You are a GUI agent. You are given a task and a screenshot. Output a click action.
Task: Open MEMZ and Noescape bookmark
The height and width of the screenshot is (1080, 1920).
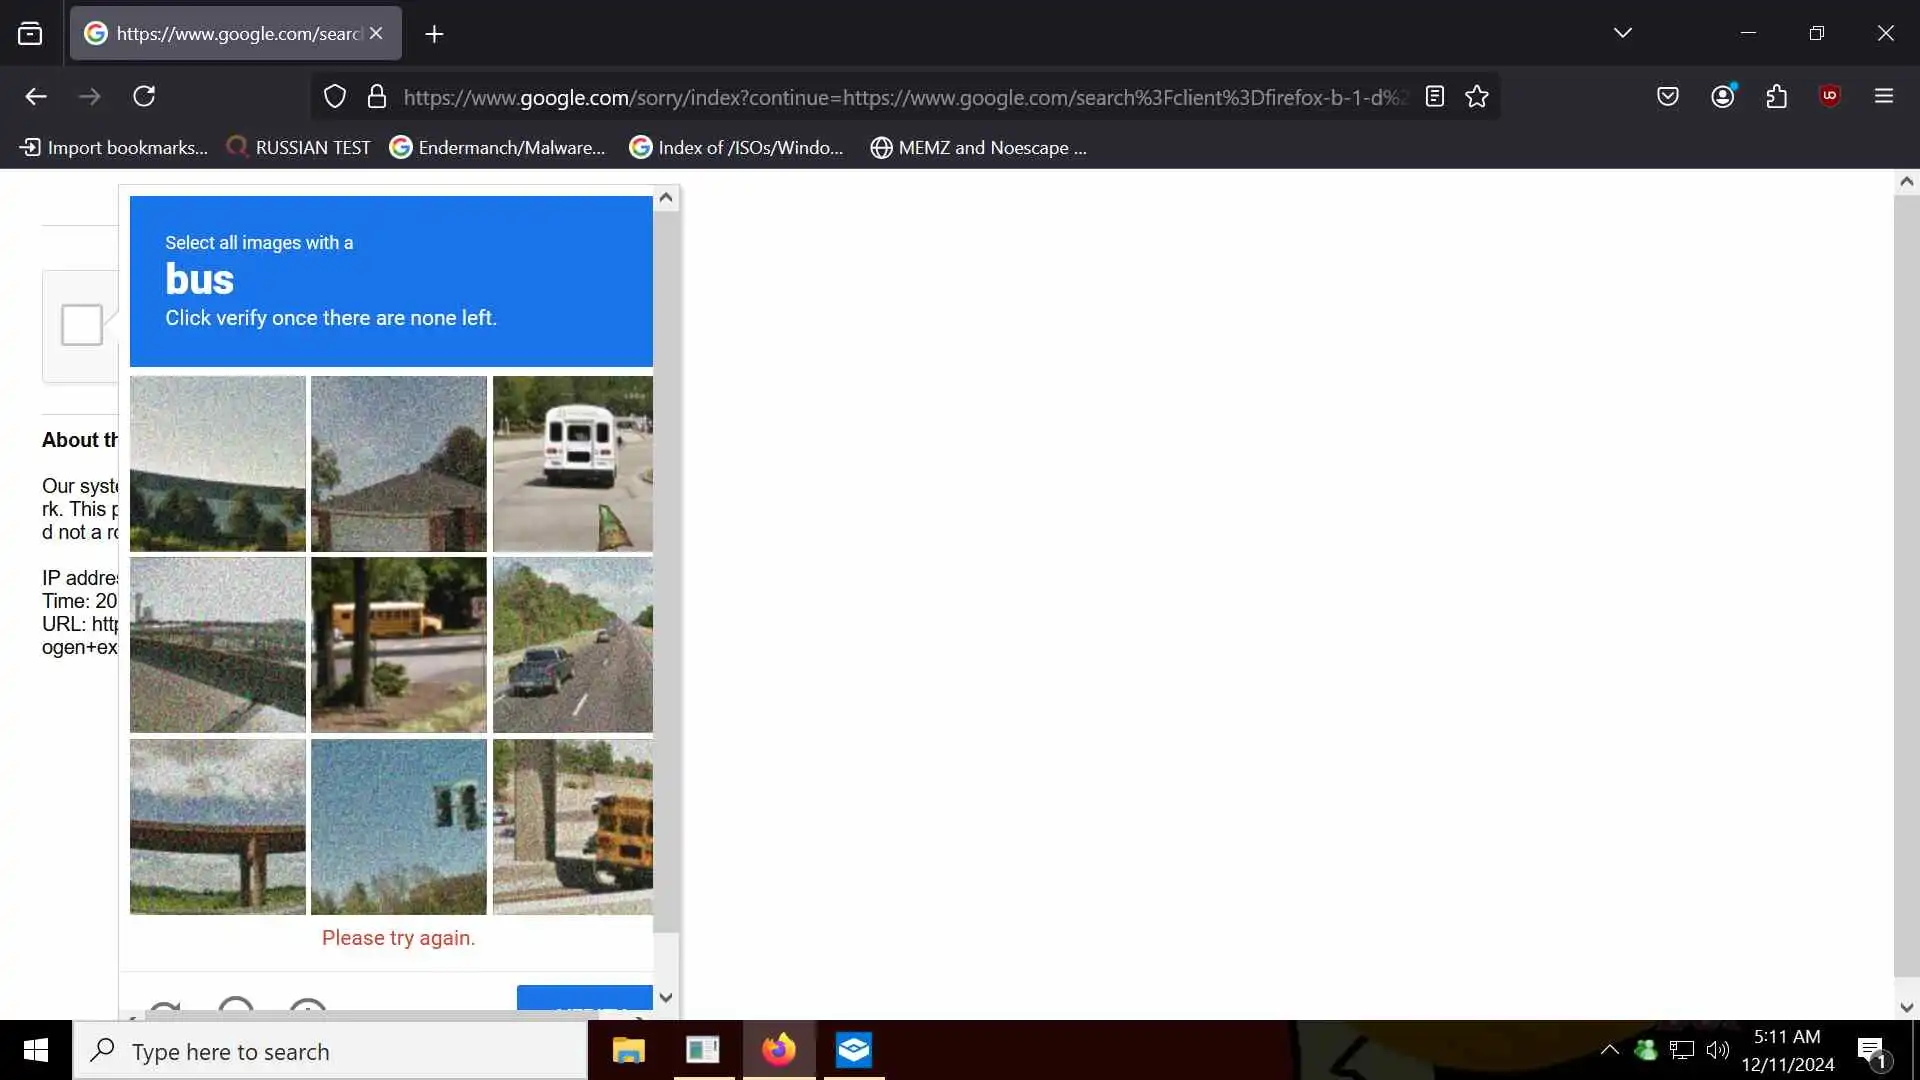(978, 148)
